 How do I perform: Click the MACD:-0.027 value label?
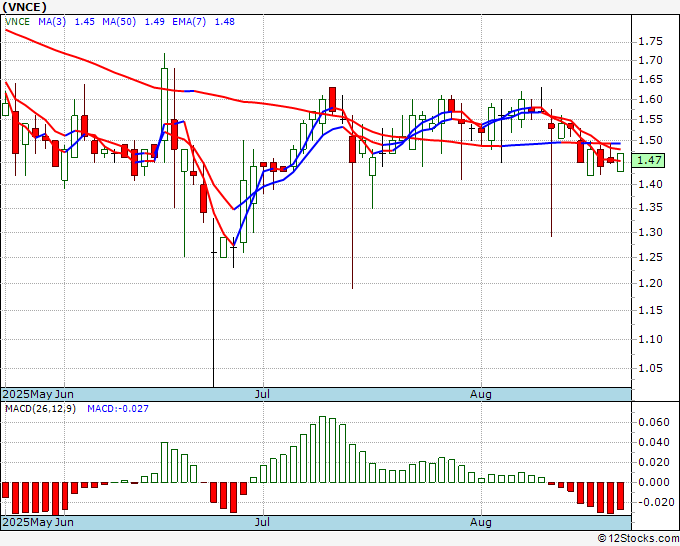118,409
